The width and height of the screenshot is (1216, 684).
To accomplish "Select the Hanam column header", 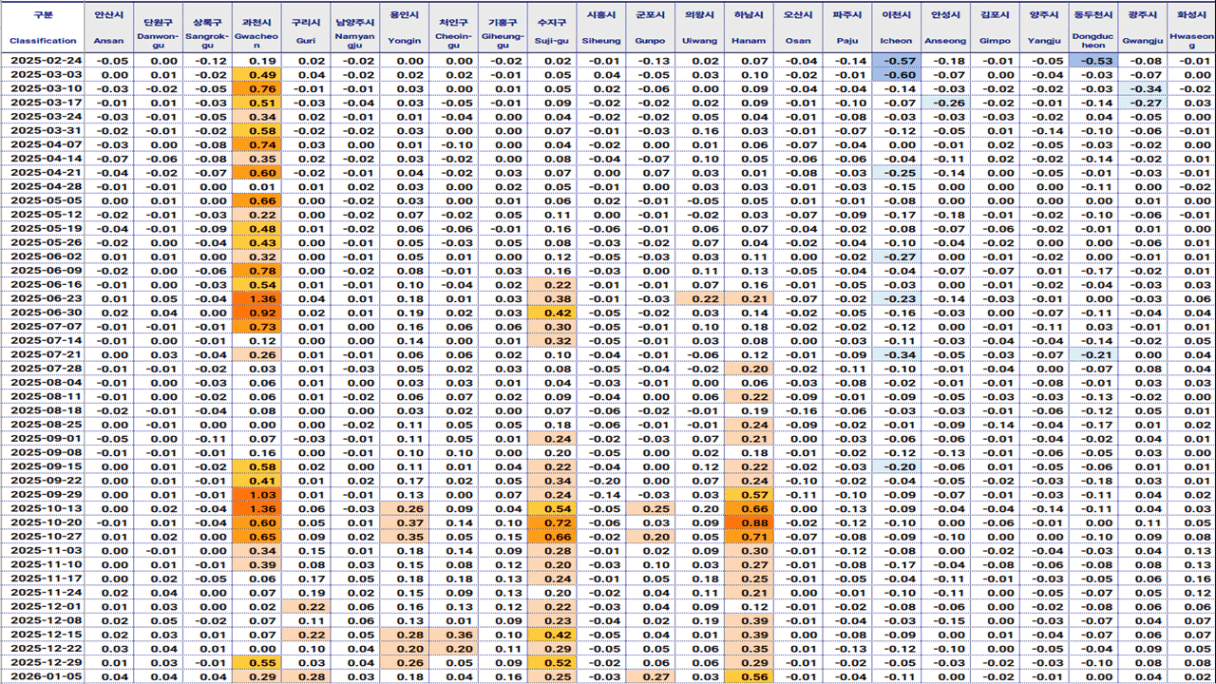I will (x=749, y=28).
